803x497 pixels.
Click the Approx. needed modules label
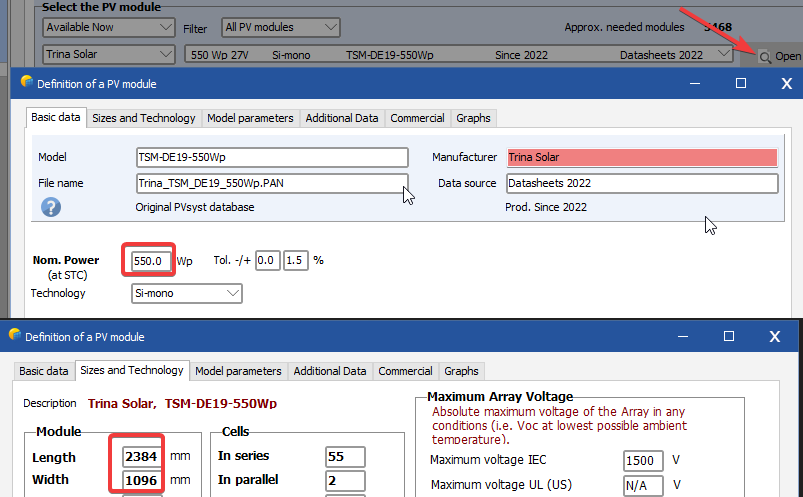624,27
